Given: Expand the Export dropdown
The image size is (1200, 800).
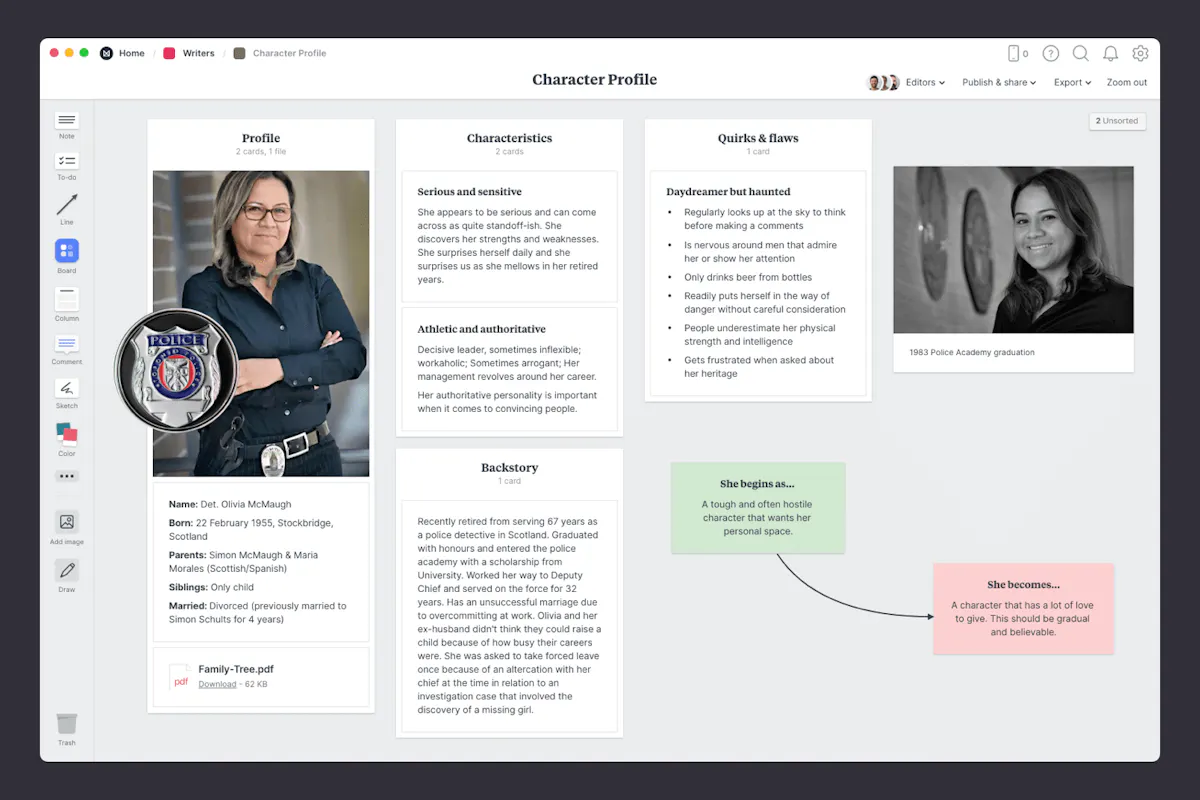Looking at the screenshot, I should coord(1072,83).
